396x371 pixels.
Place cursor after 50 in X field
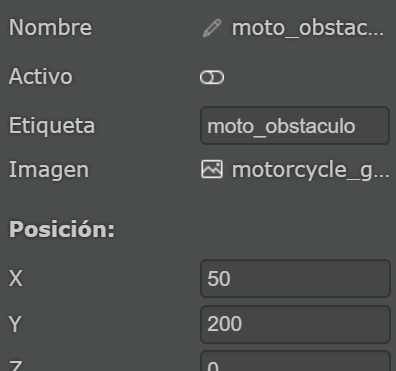[231, 279]
